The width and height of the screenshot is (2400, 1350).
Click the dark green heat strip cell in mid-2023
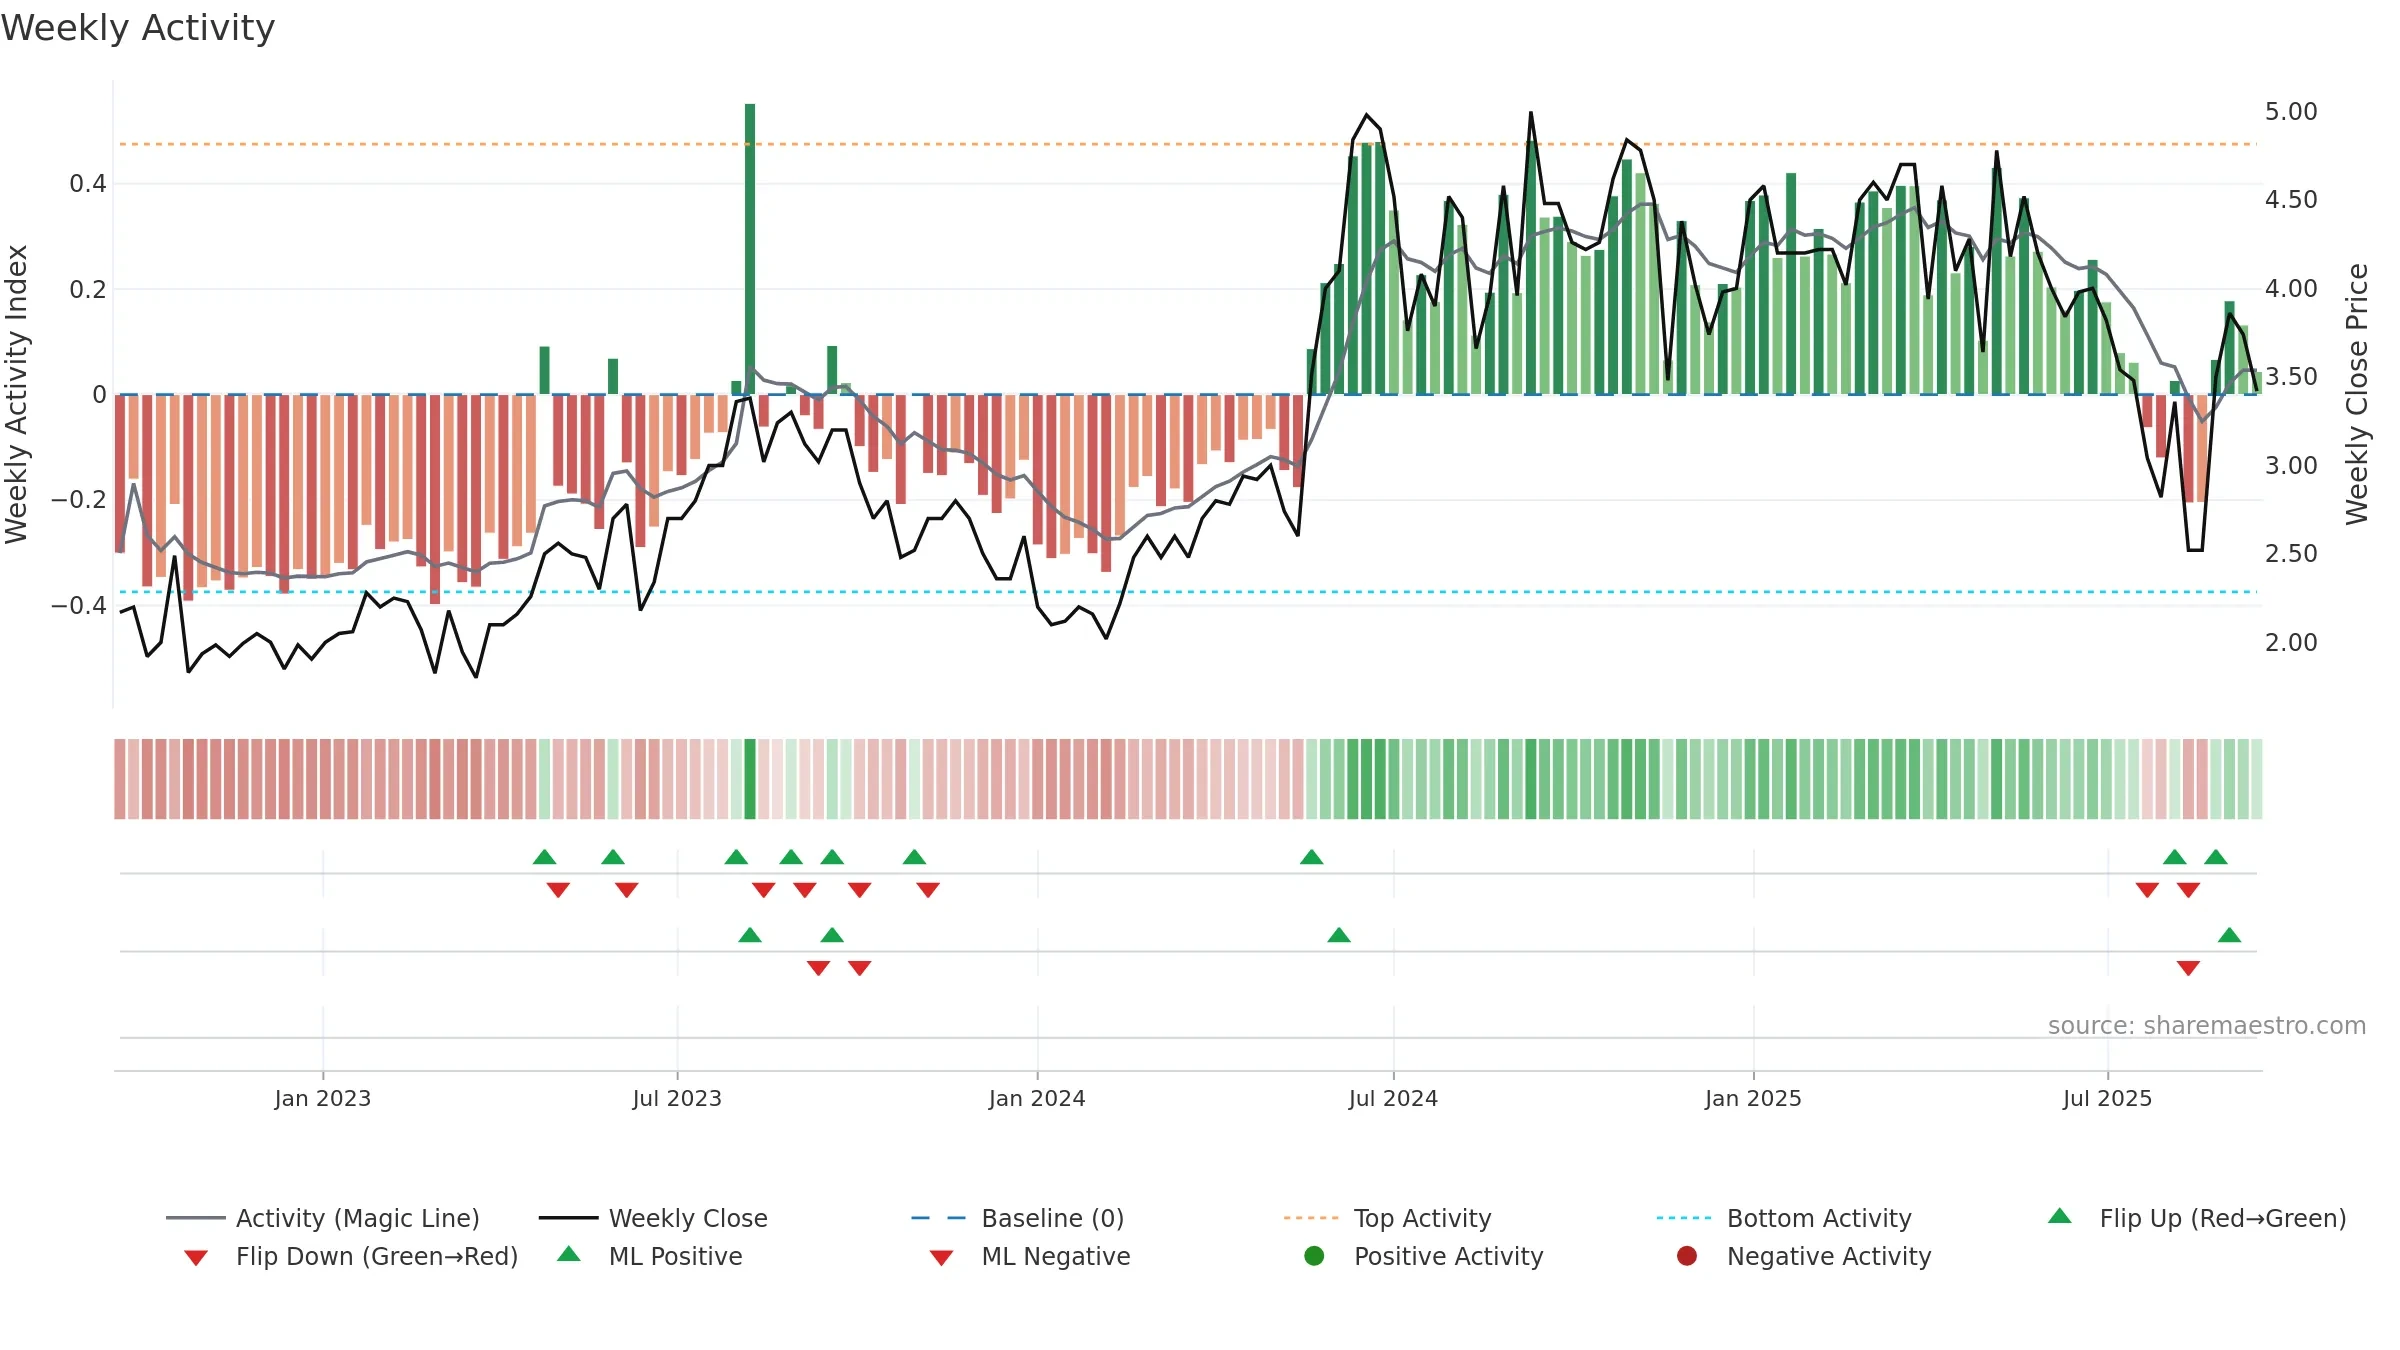(x=750, y=779)
